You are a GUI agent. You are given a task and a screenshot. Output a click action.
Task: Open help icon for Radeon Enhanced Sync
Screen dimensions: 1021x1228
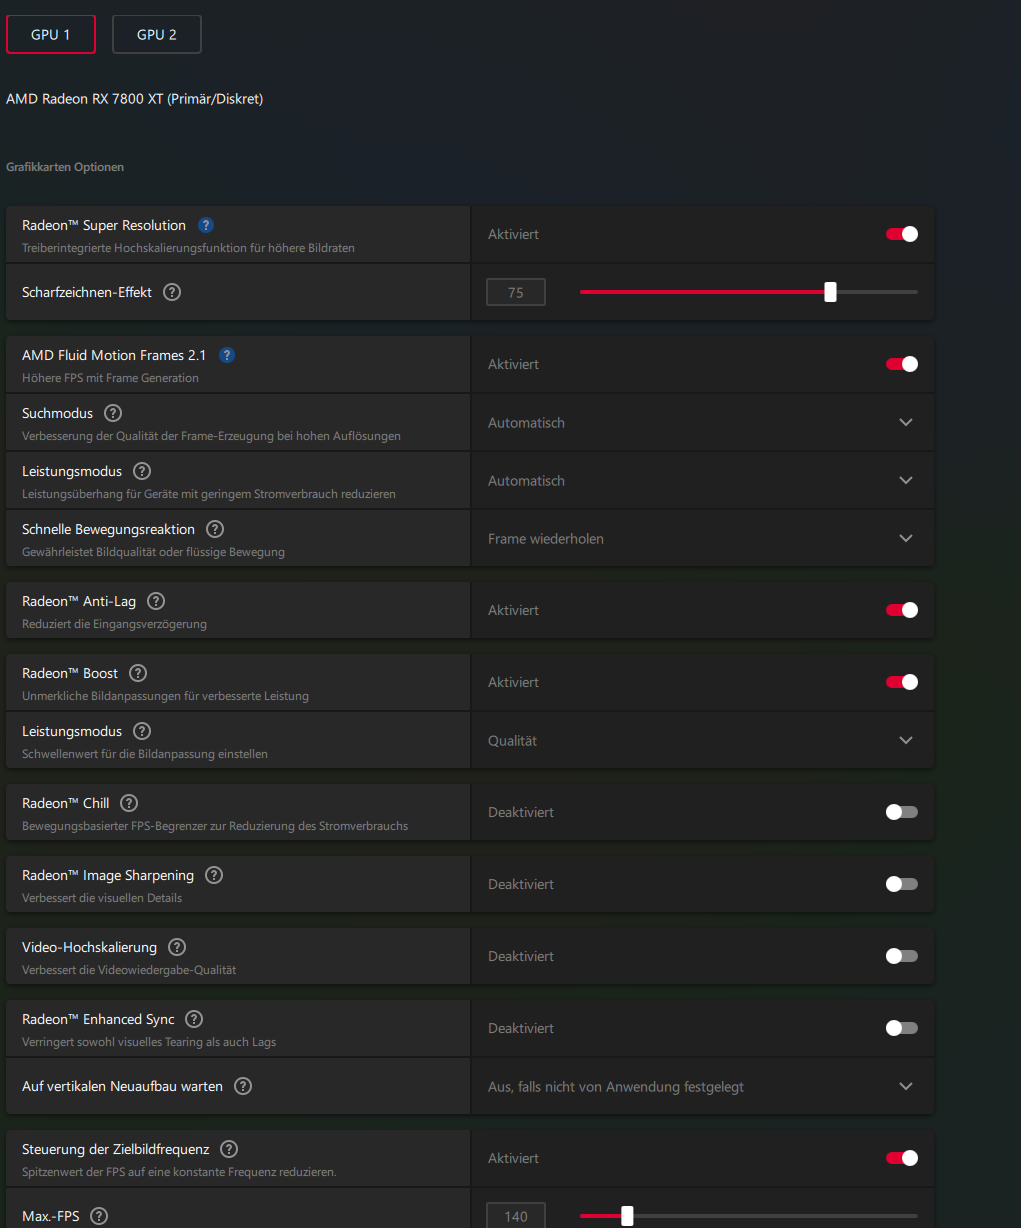pyautogui.click(x=194, y=1020)
